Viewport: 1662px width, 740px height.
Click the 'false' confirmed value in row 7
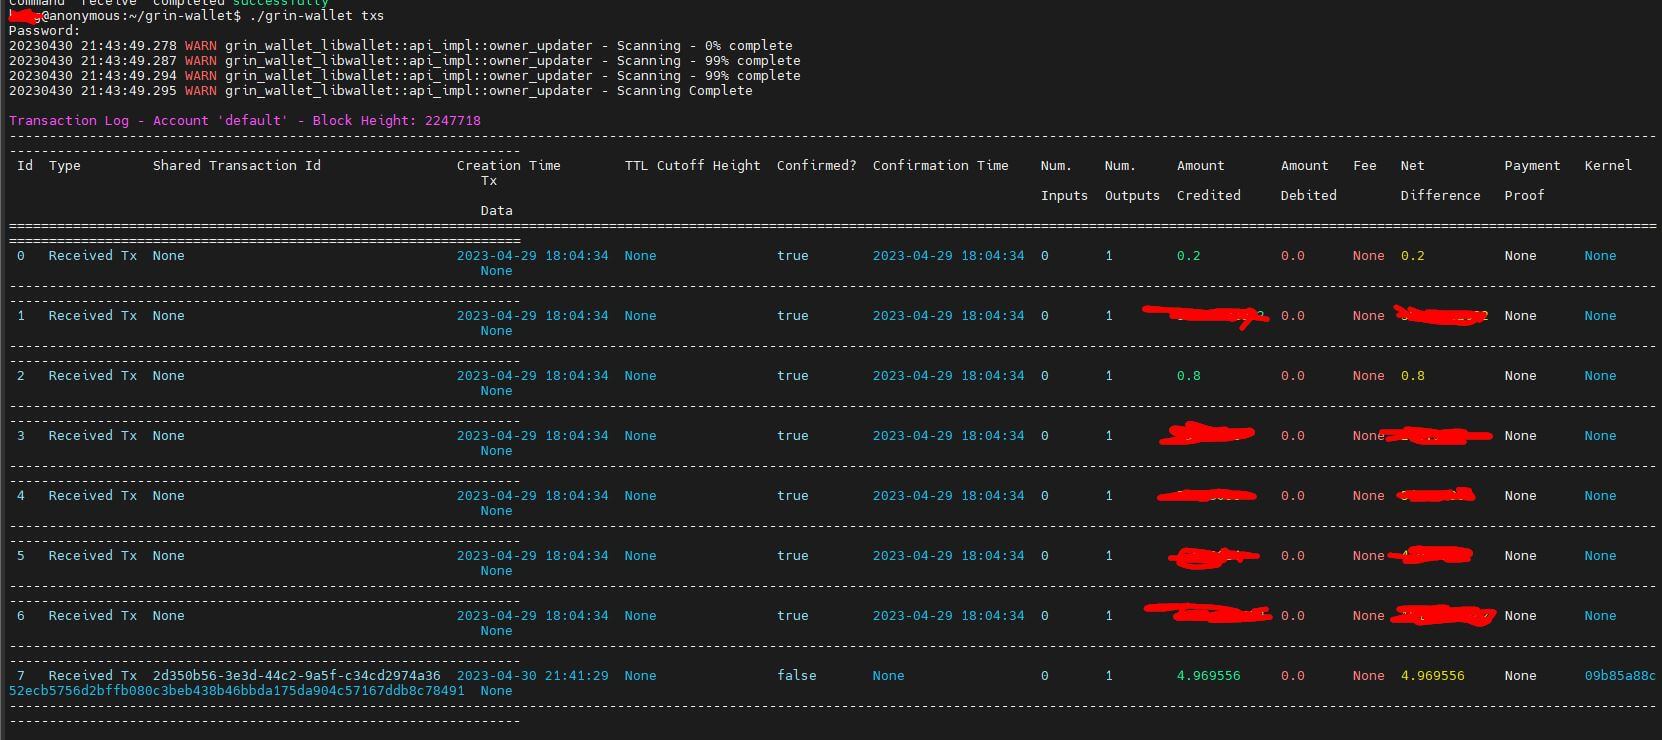tap(796, 676)
